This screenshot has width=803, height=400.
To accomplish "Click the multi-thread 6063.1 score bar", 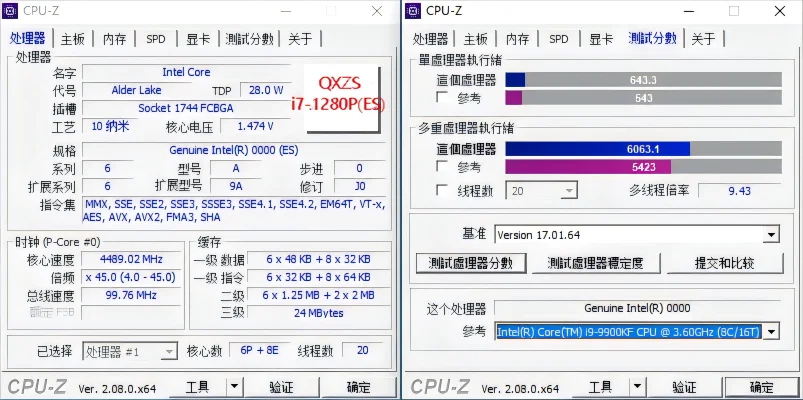I will [x=643, y=149].
